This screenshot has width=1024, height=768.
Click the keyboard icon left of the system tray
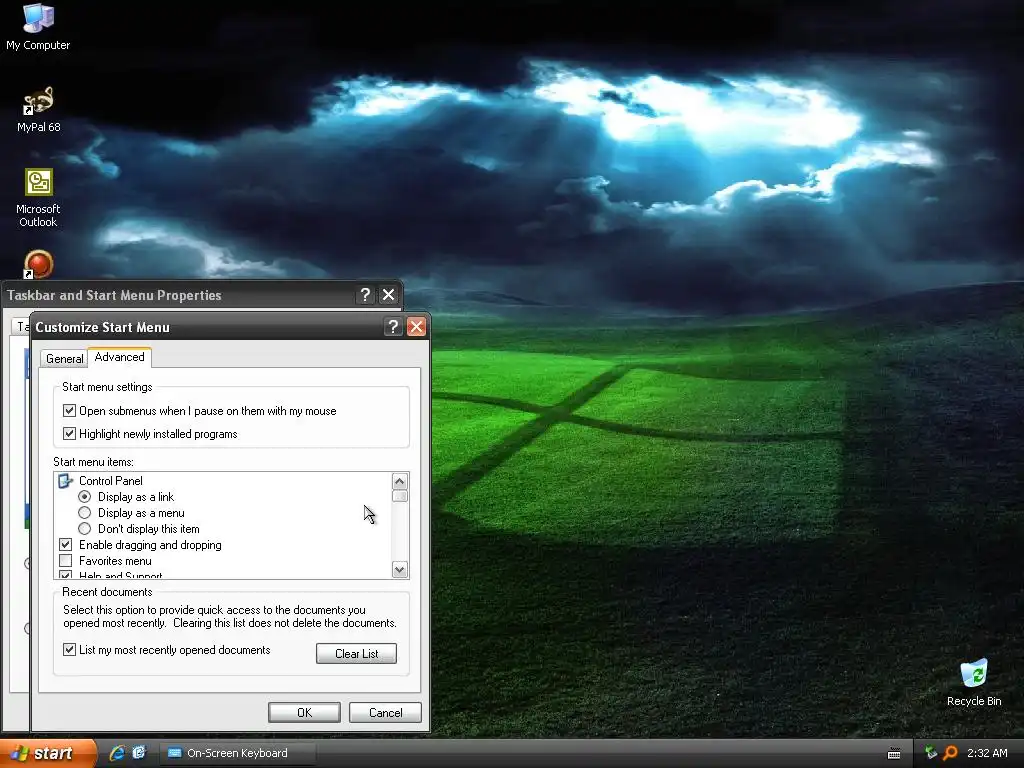(894, 754)
